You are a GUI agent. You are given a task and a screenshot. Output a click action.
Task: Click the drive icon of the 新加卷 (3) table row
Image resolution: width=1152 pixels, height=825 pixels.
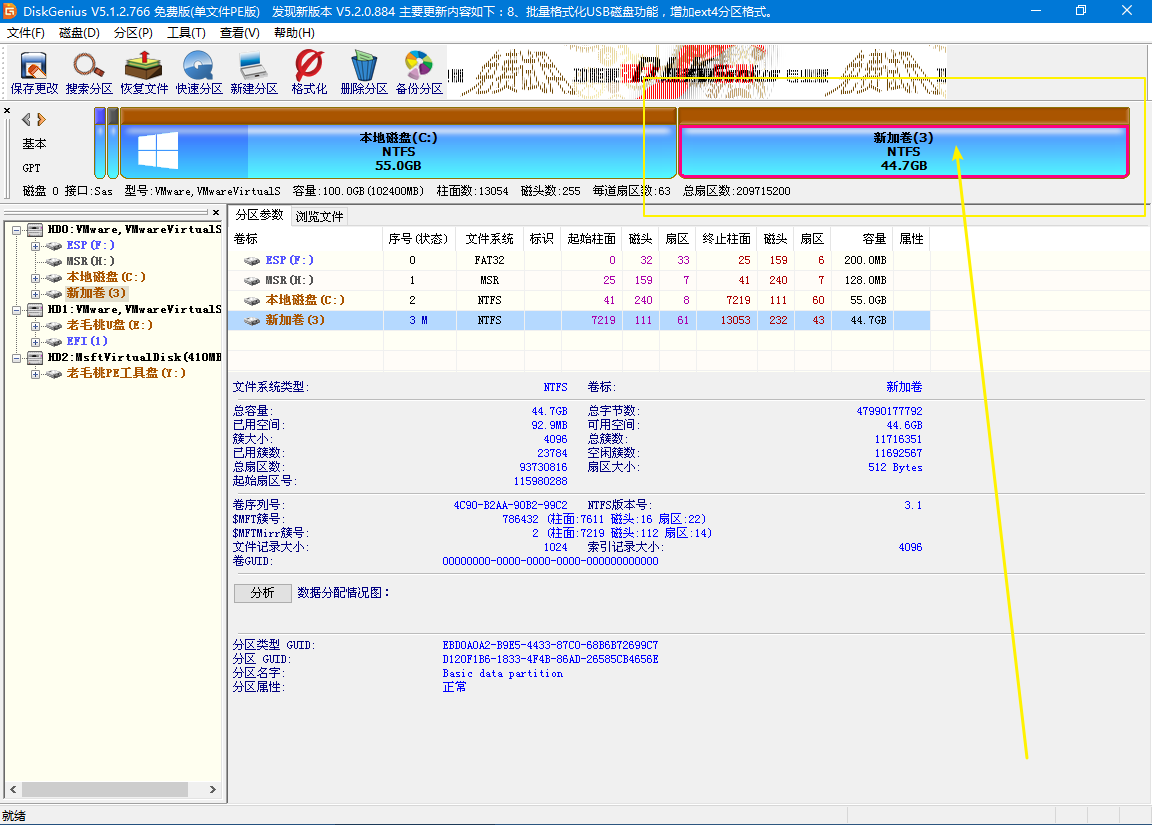click(252, 320)
